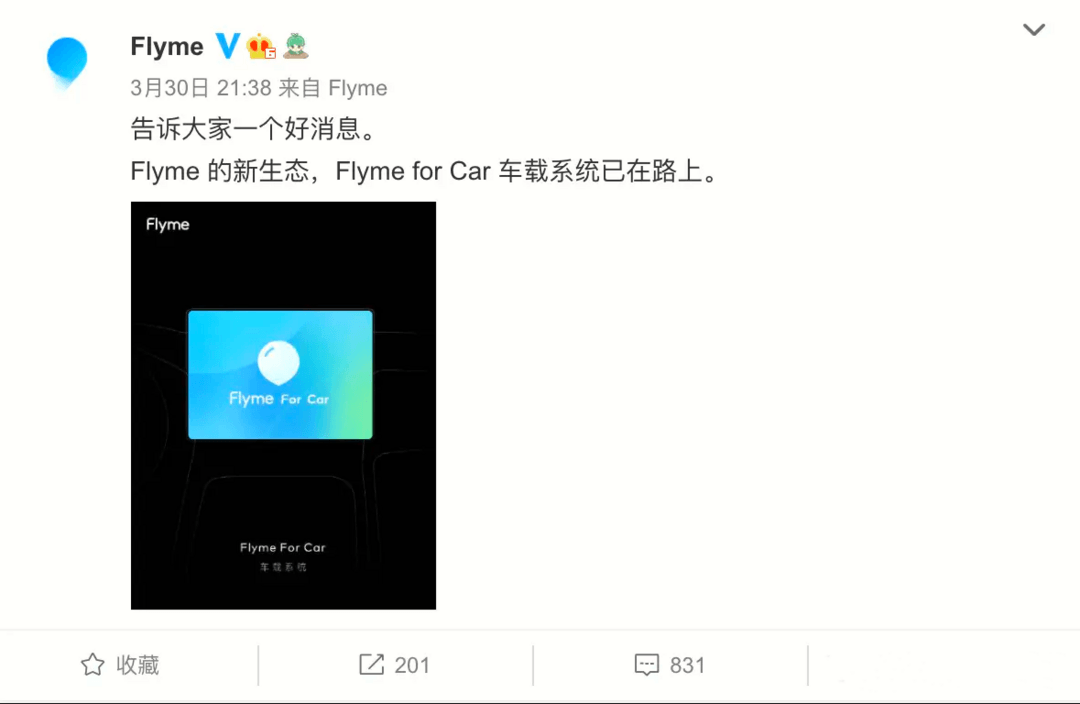Viewport: 1080px width, 704px height.
Task: Click the Flyme For Car 车载系统 caption
Action: click(x=283, y=556)
